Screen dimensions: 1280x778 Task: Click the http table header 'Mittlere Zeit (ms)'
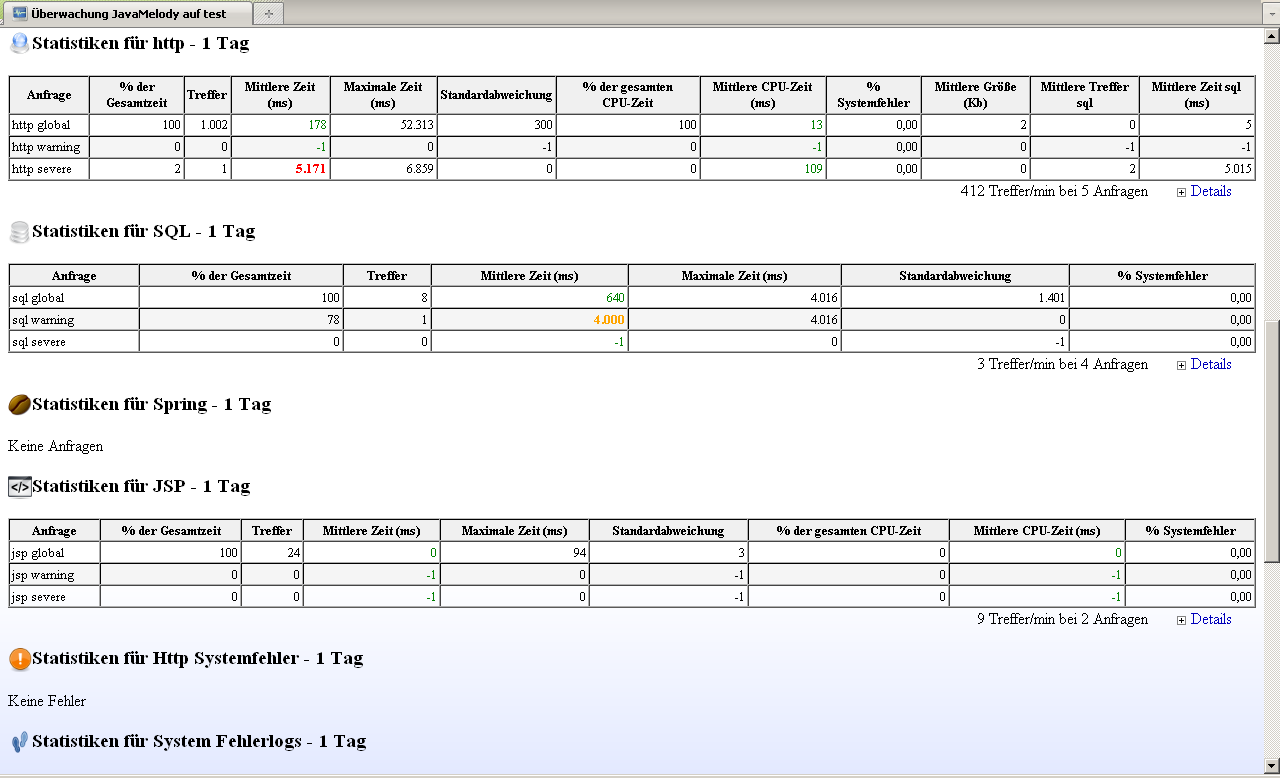click(x=280, y=95)
